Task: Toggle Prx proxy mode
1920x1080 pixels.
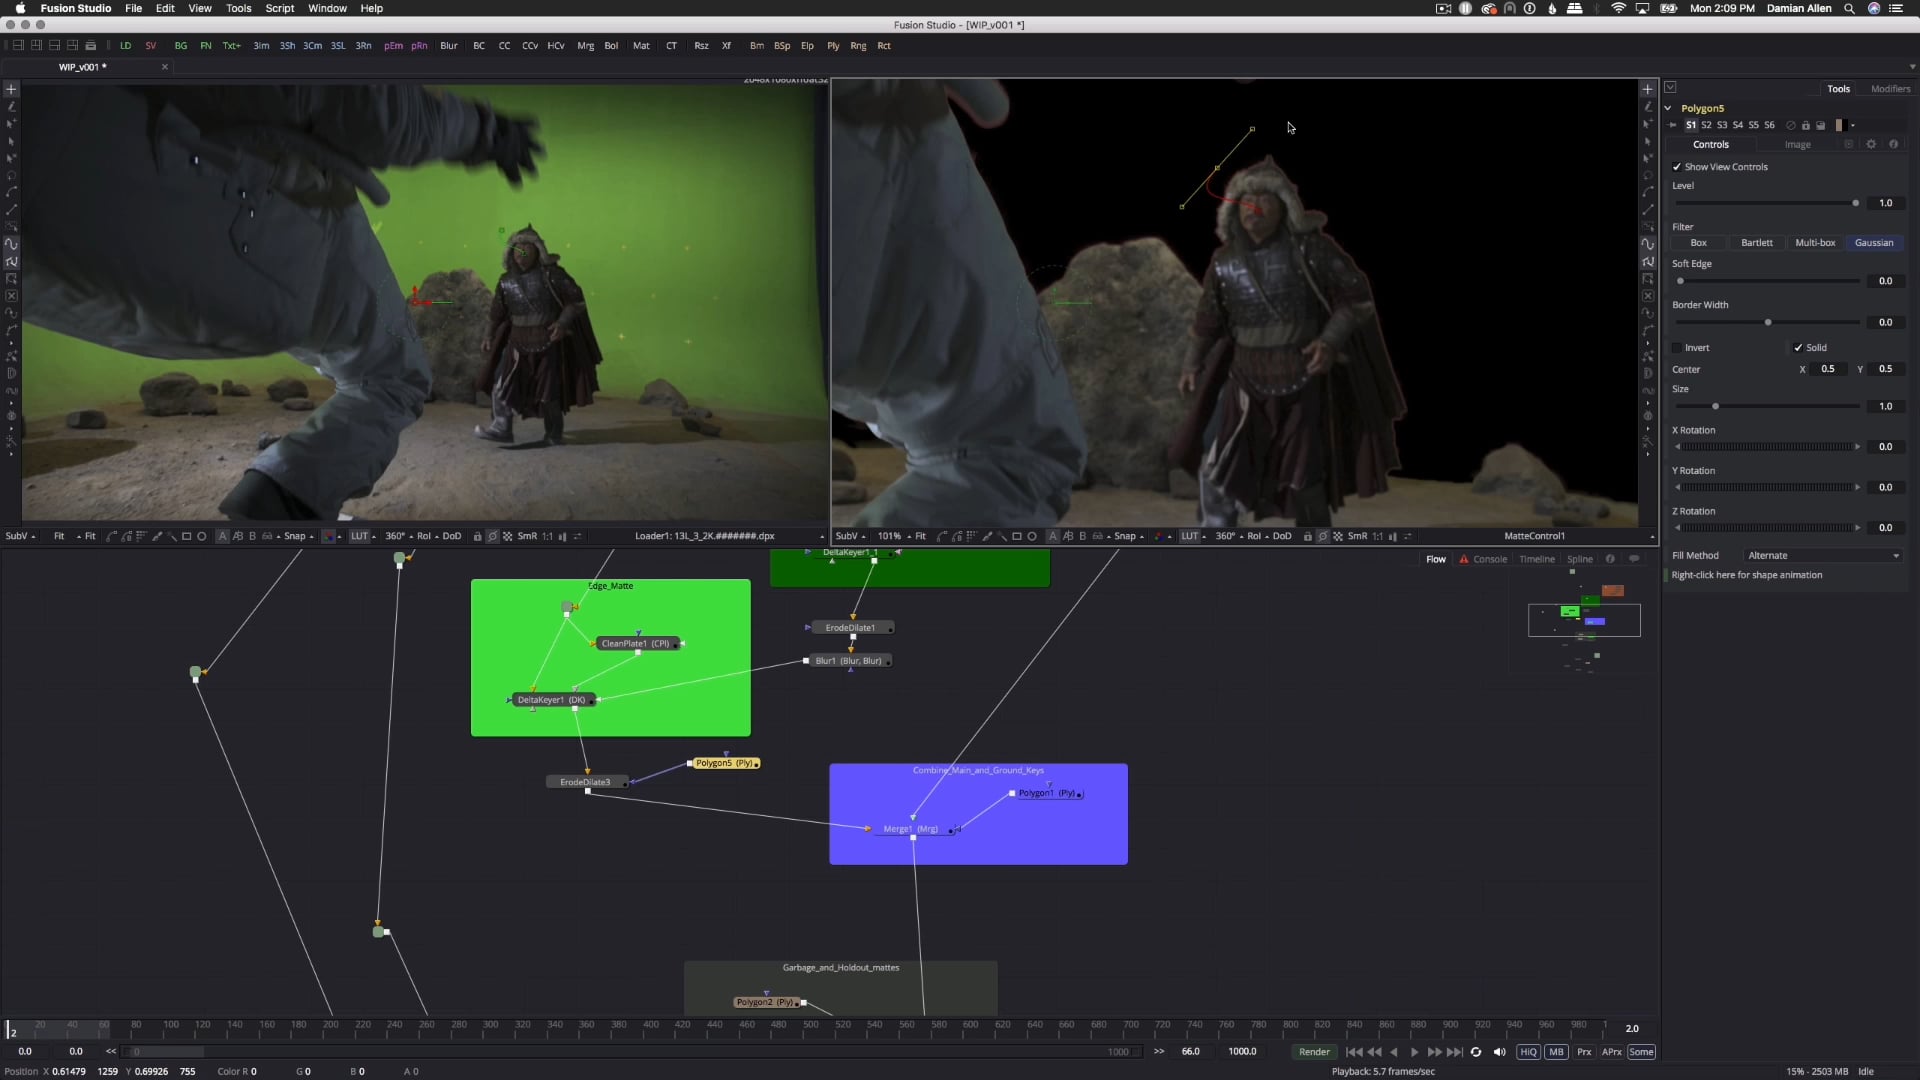Action: (1584, 1052)
